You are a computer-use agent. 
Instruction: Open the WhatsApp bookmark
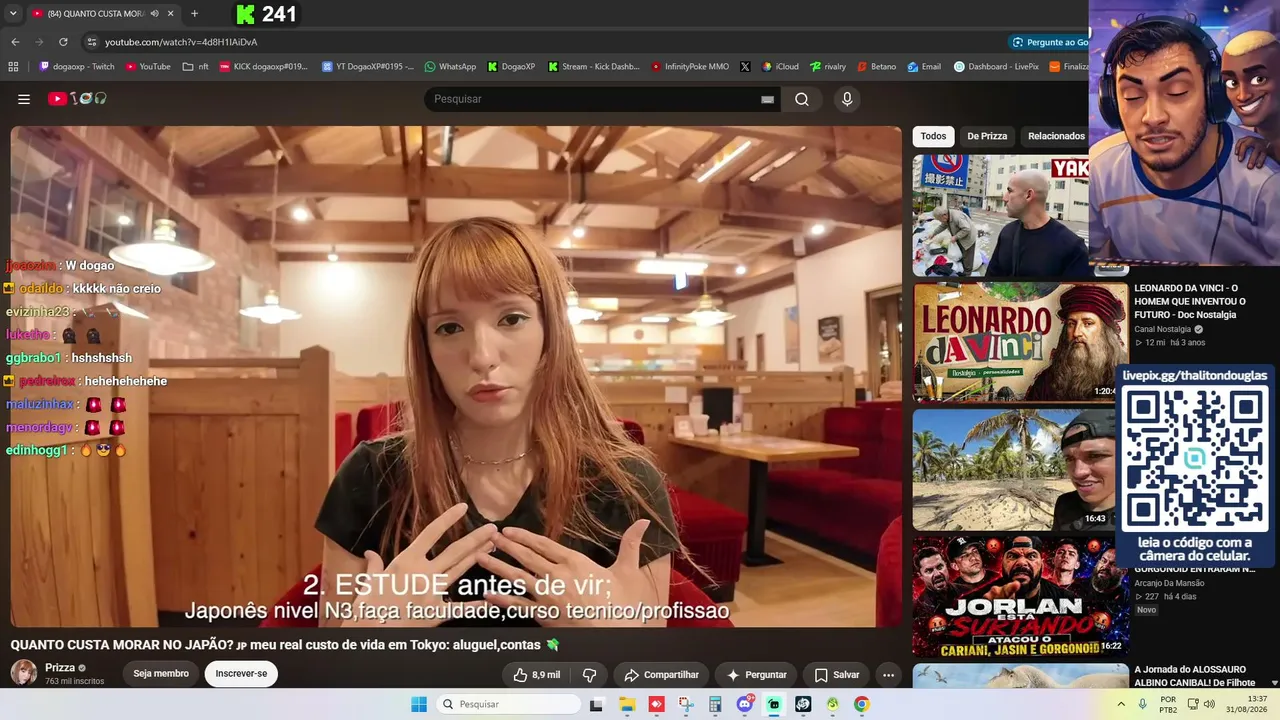tap(450, 67)
